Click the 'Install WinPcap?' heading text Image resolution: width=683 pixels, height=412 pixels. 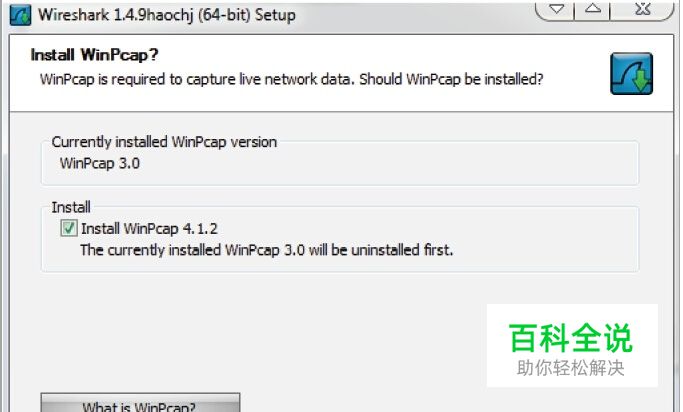(x=95, y=55)
